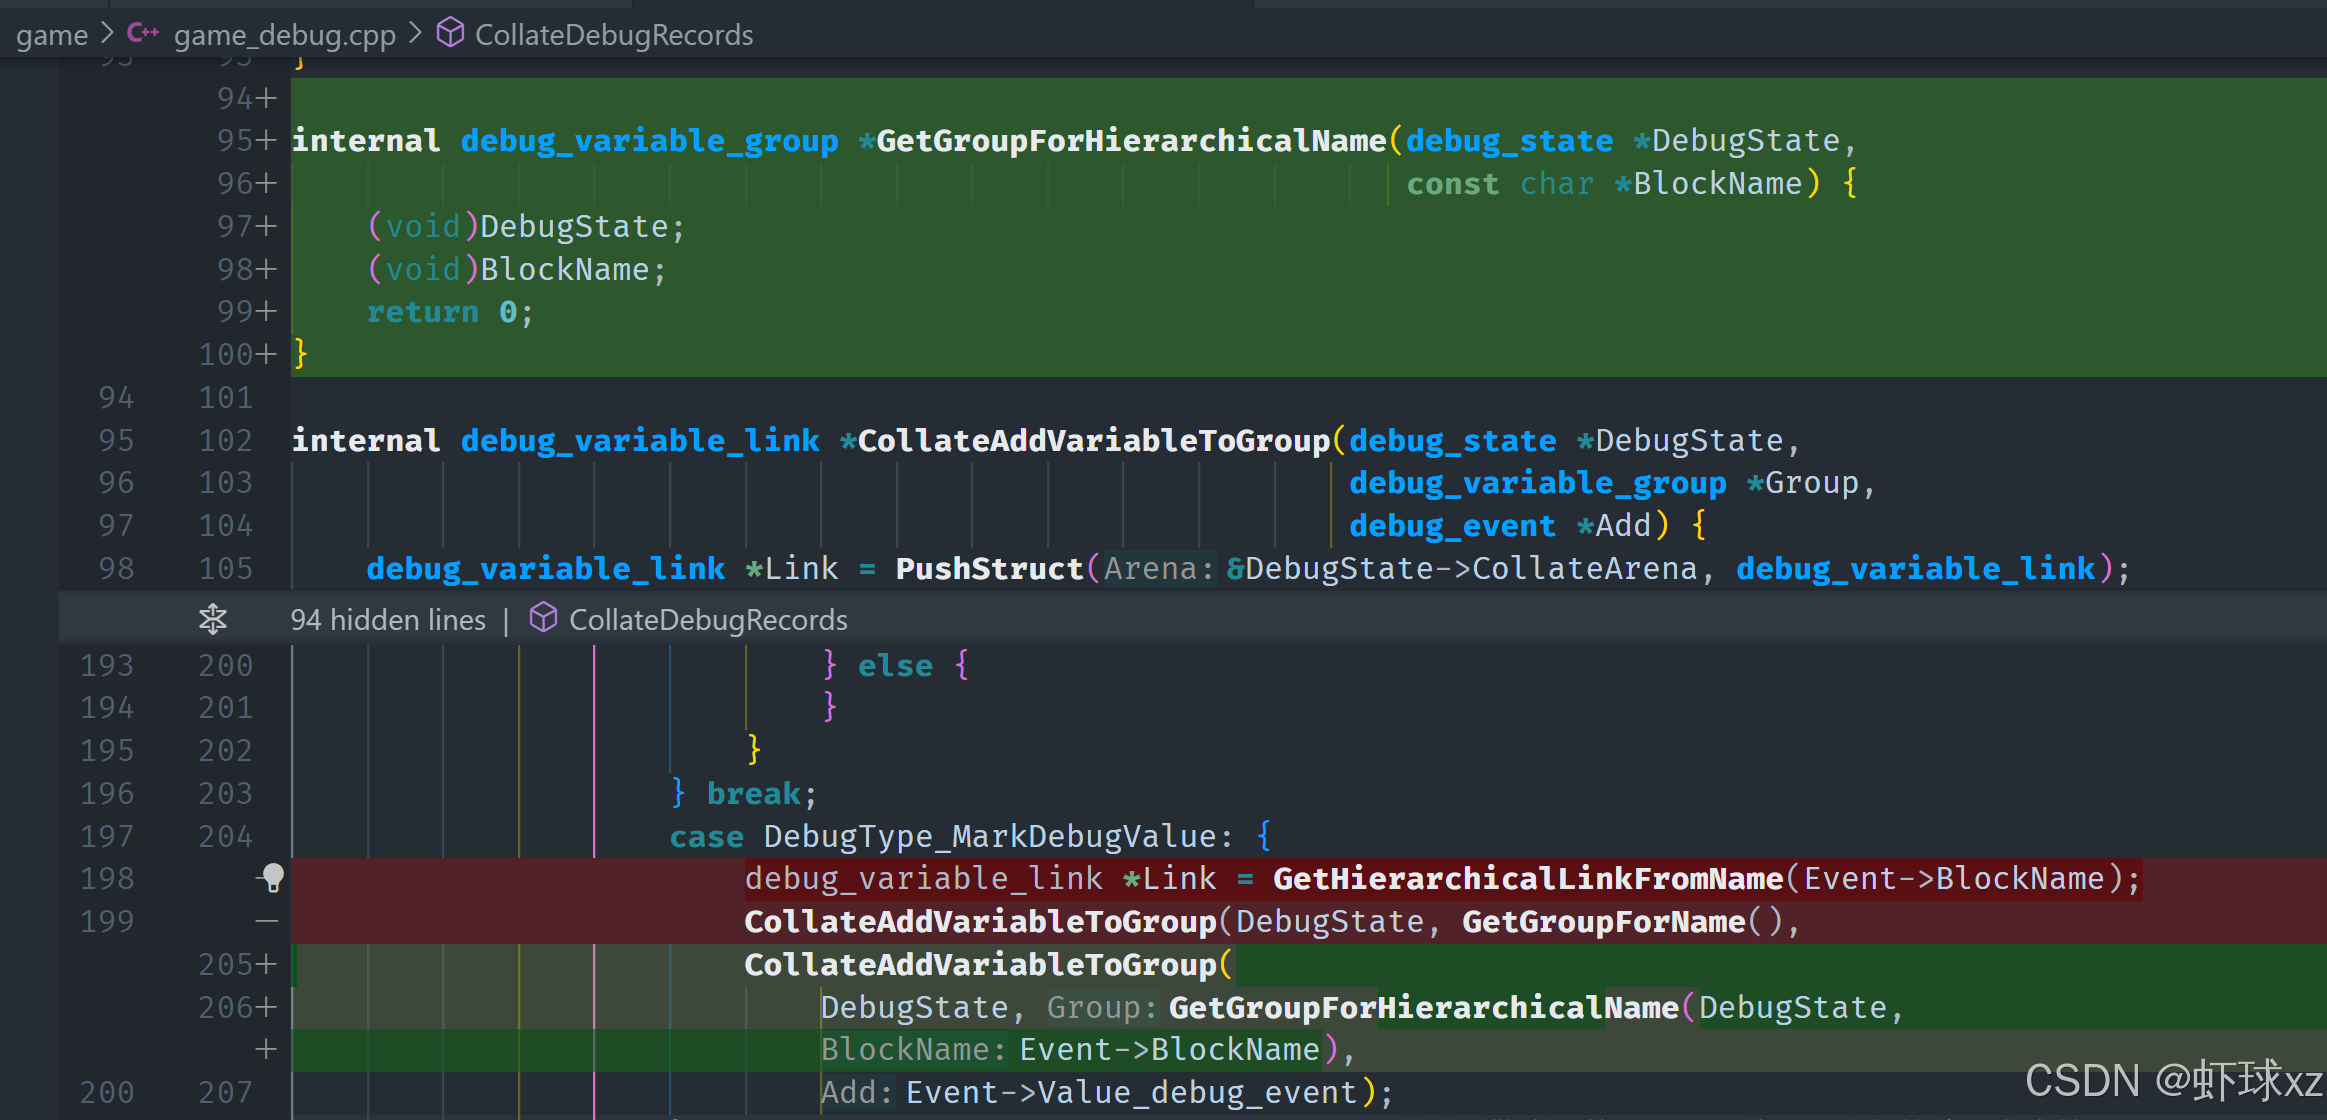Click the cube icon in the hidden lines bar

point(542,618)
